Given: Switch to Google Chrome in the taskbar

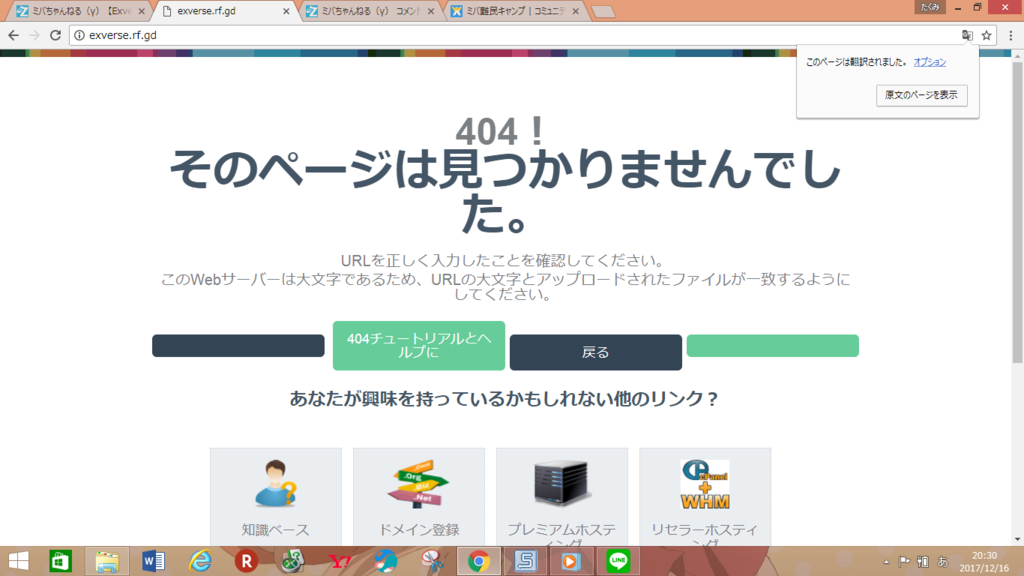Looking at the screenshot, I should click(479, 561).
